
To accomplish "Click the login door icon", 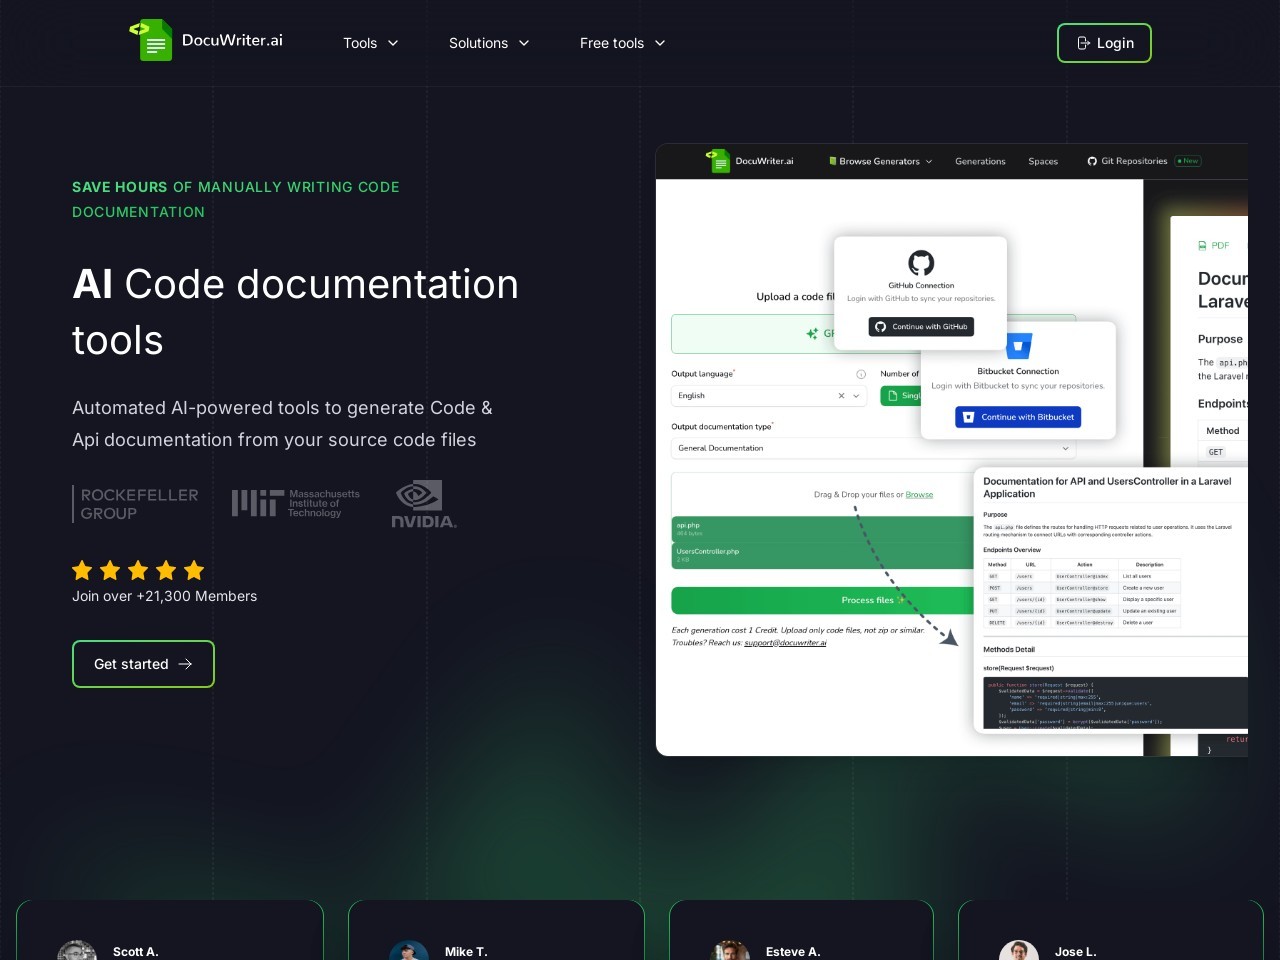I will (x=1083, y=43).
